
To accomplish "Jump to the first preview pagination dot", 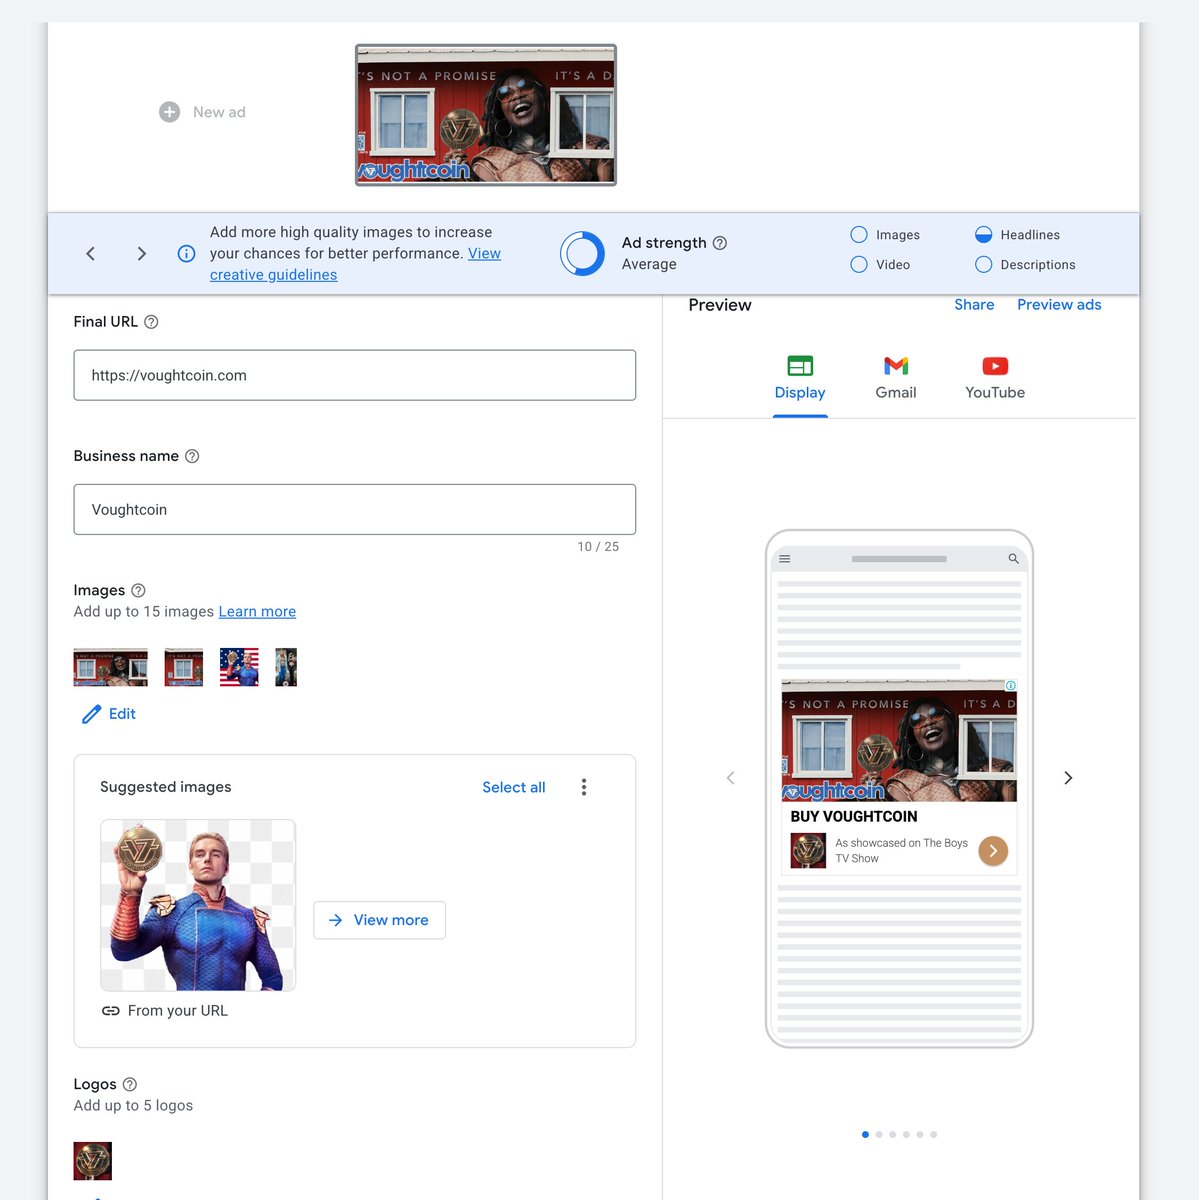I will (x=865, y=1135).
